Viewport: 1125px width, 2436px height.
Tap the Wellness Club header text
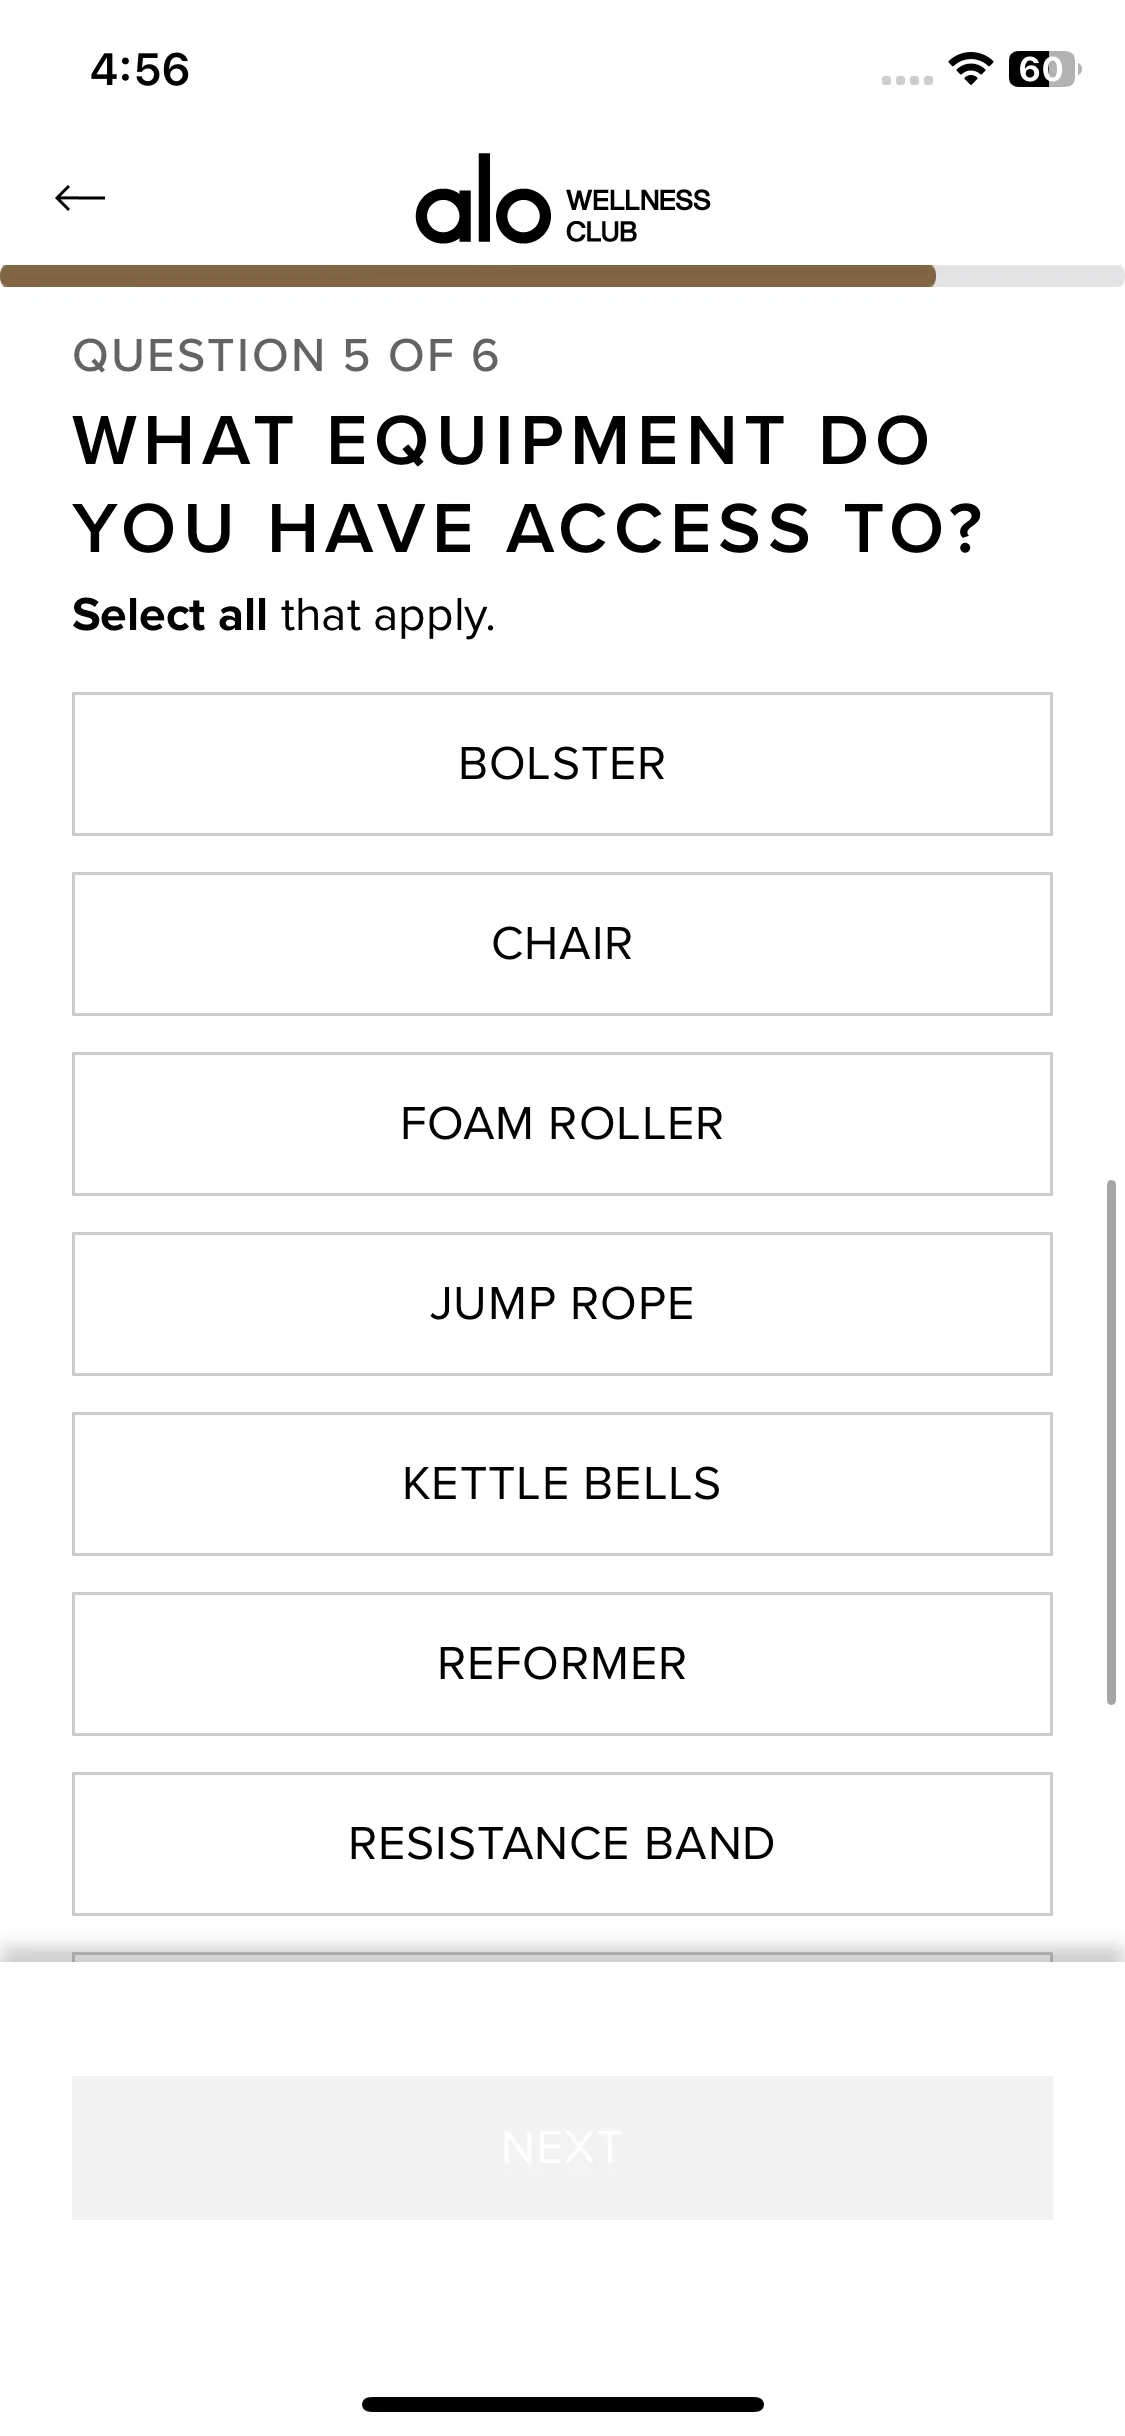pyautogui.click(x=637, y=215)
